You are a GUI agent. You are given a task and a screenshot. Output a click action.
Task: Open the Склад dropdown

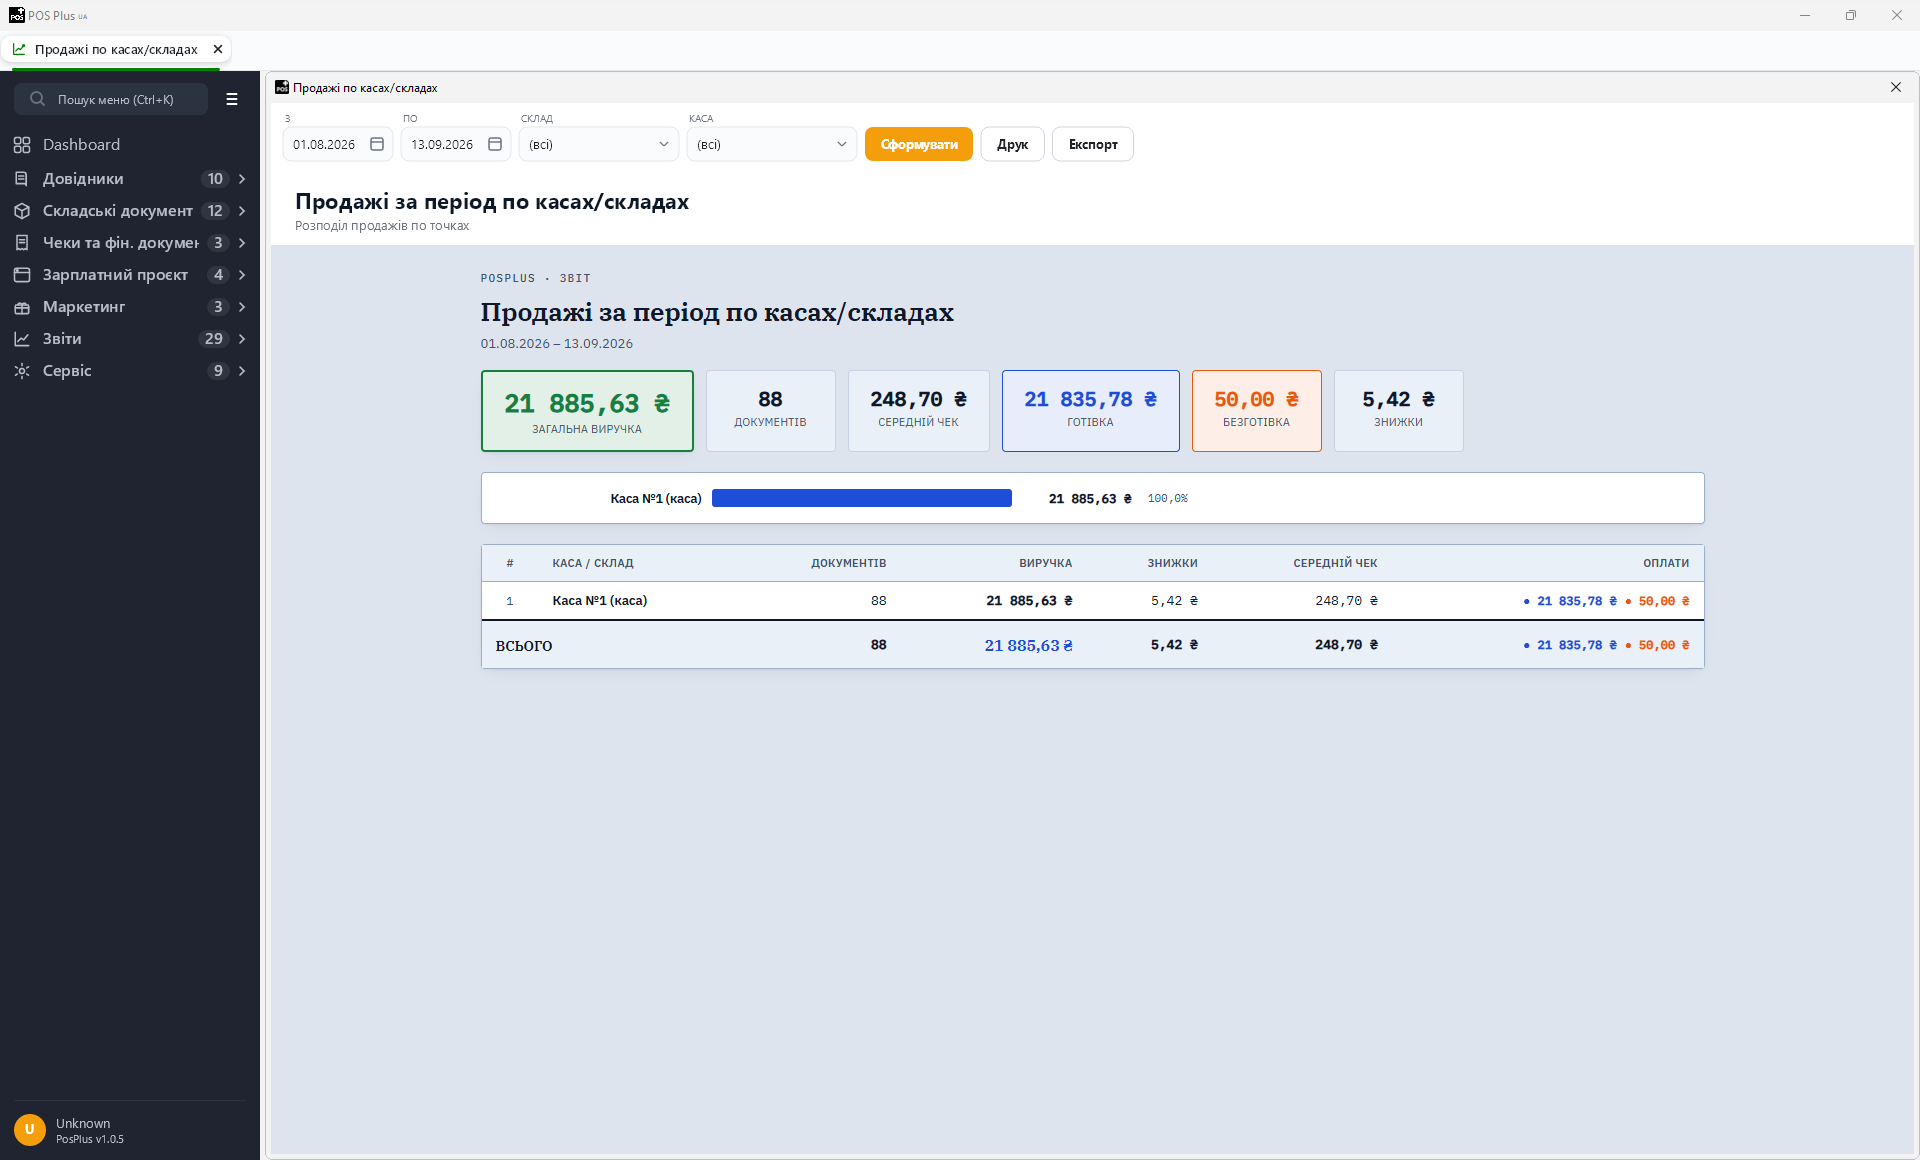pos(599,144)
